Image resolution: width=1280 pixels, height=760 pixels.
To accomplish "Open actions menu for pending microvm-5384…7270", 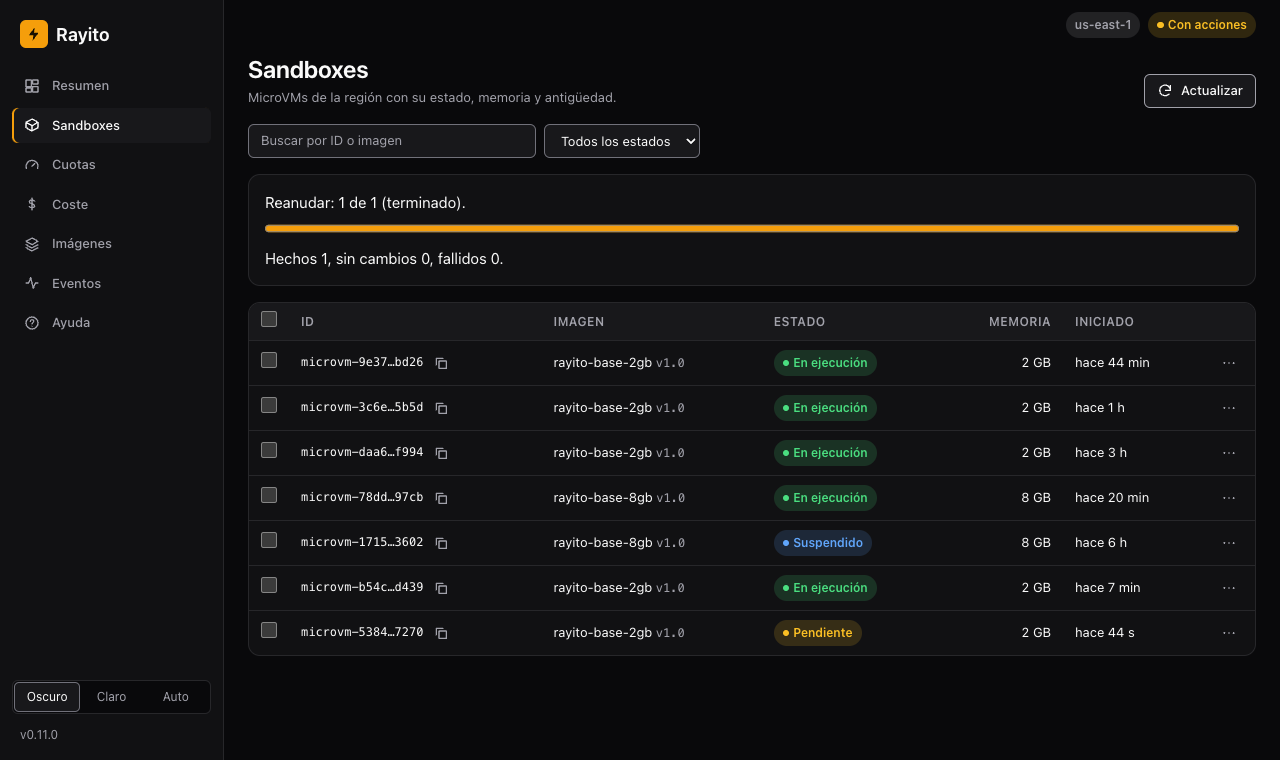I will coord(1229,633).
